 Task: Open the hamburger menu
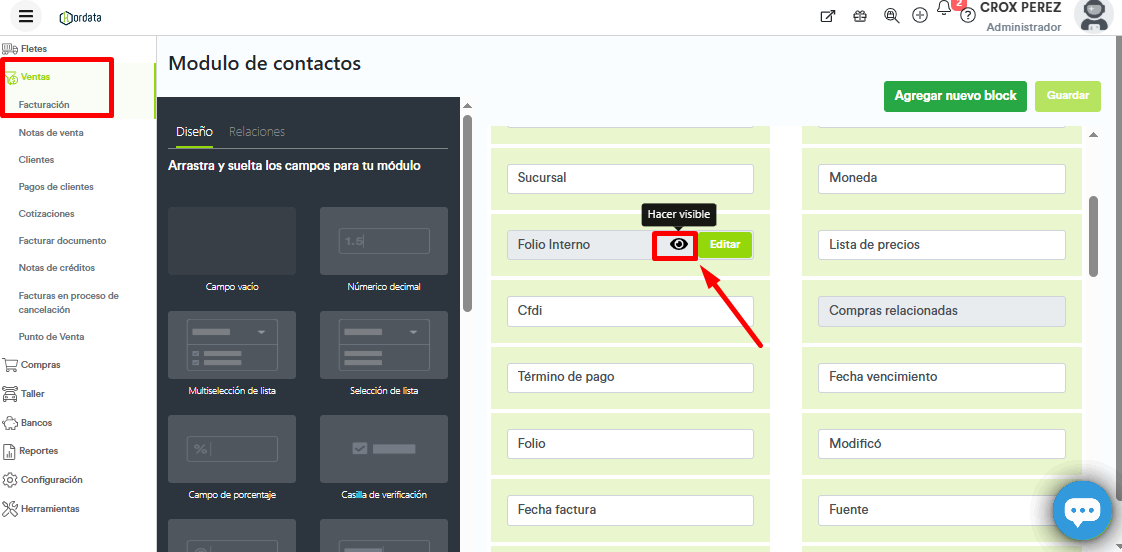pos(26,16)
